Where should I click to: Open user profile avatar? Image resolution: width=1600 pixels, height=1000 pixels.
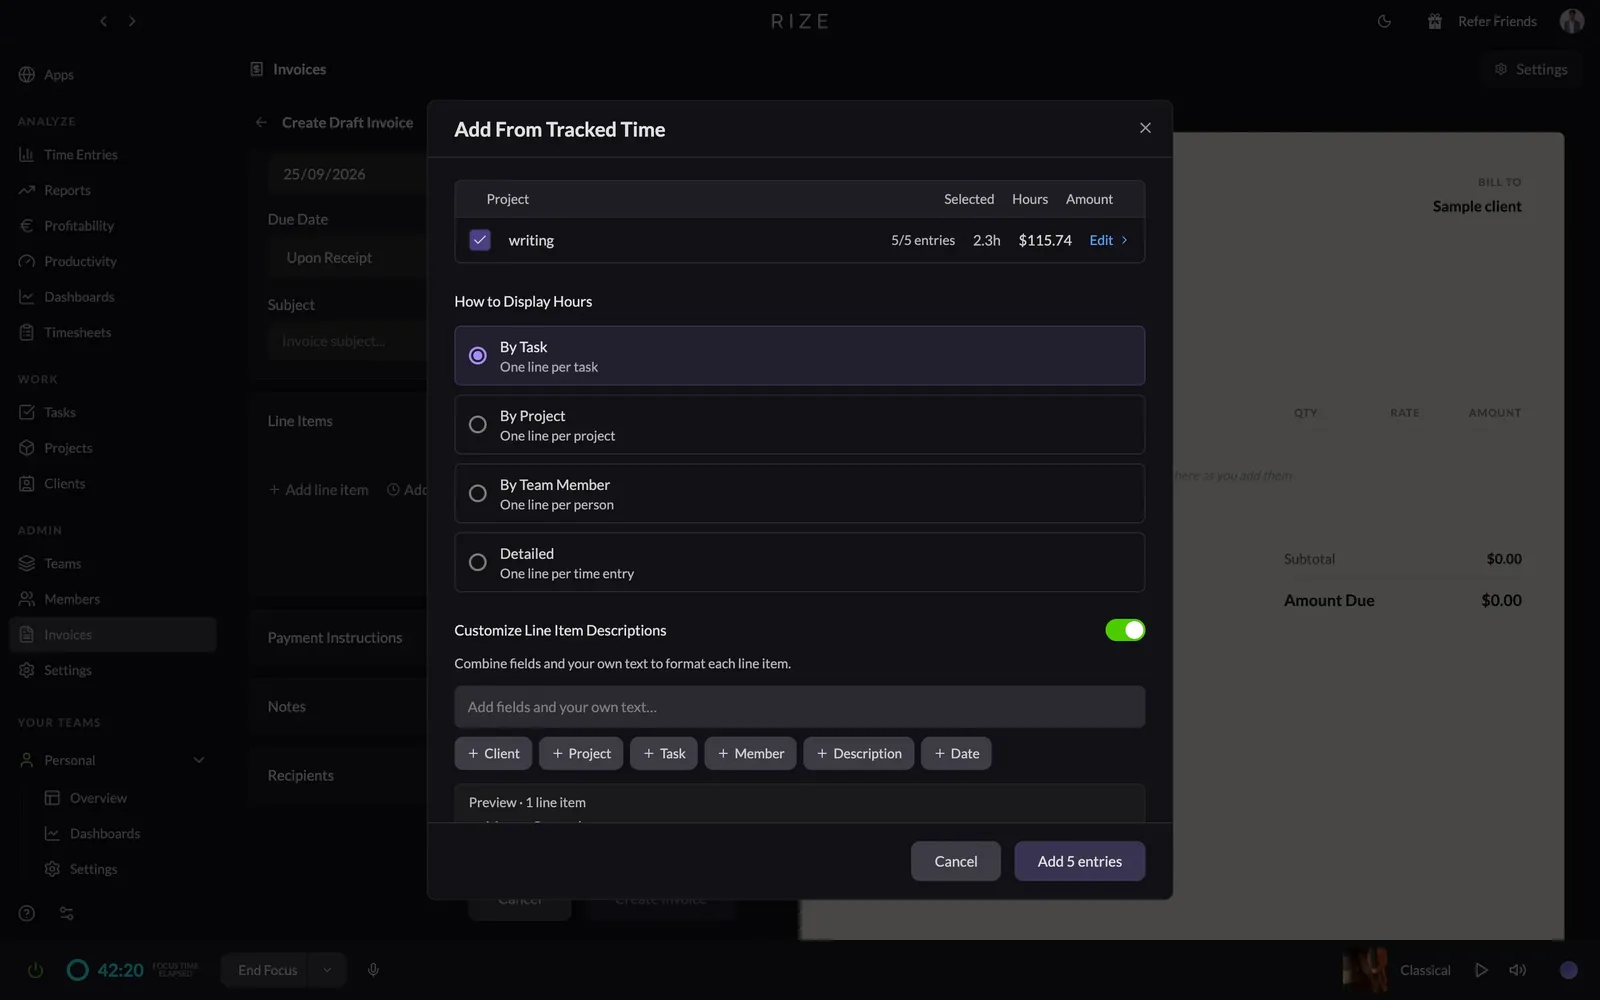point(1572,21)
